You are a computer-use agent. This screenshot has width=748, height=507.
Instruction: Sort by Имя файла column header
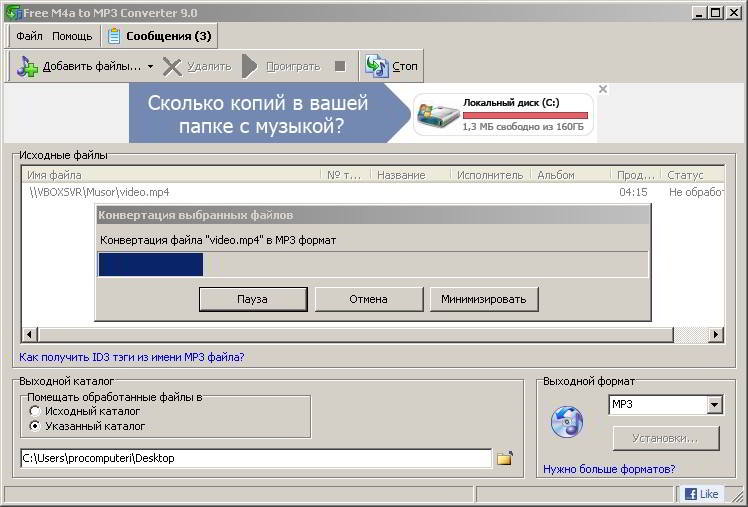172,175
